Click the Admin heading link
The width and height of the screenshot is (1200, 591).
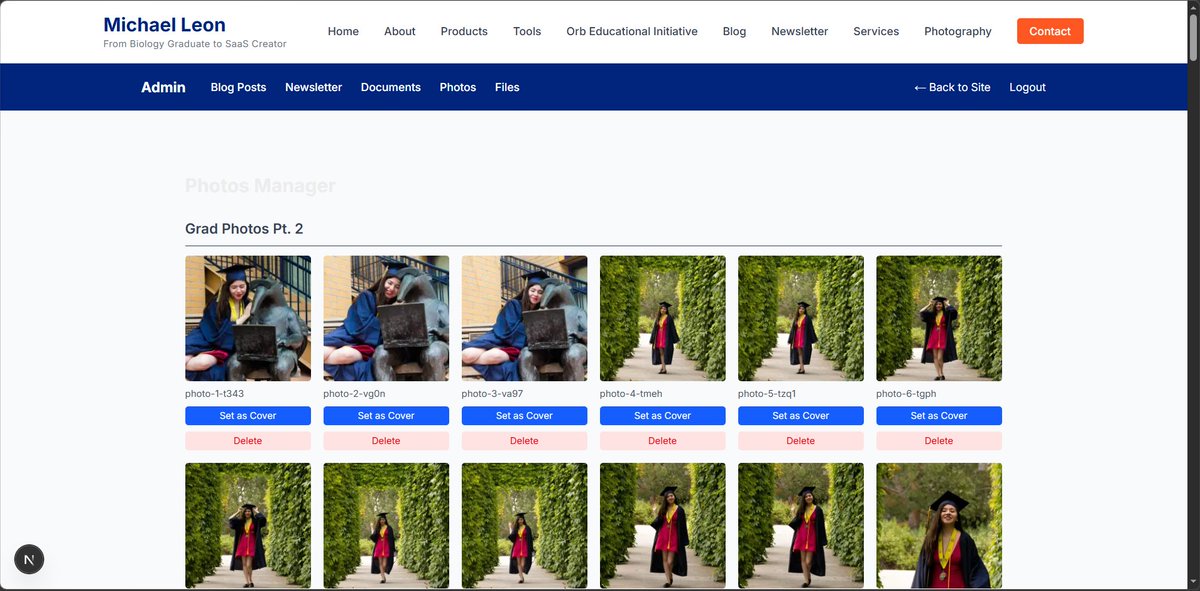[x=163, y=87]
